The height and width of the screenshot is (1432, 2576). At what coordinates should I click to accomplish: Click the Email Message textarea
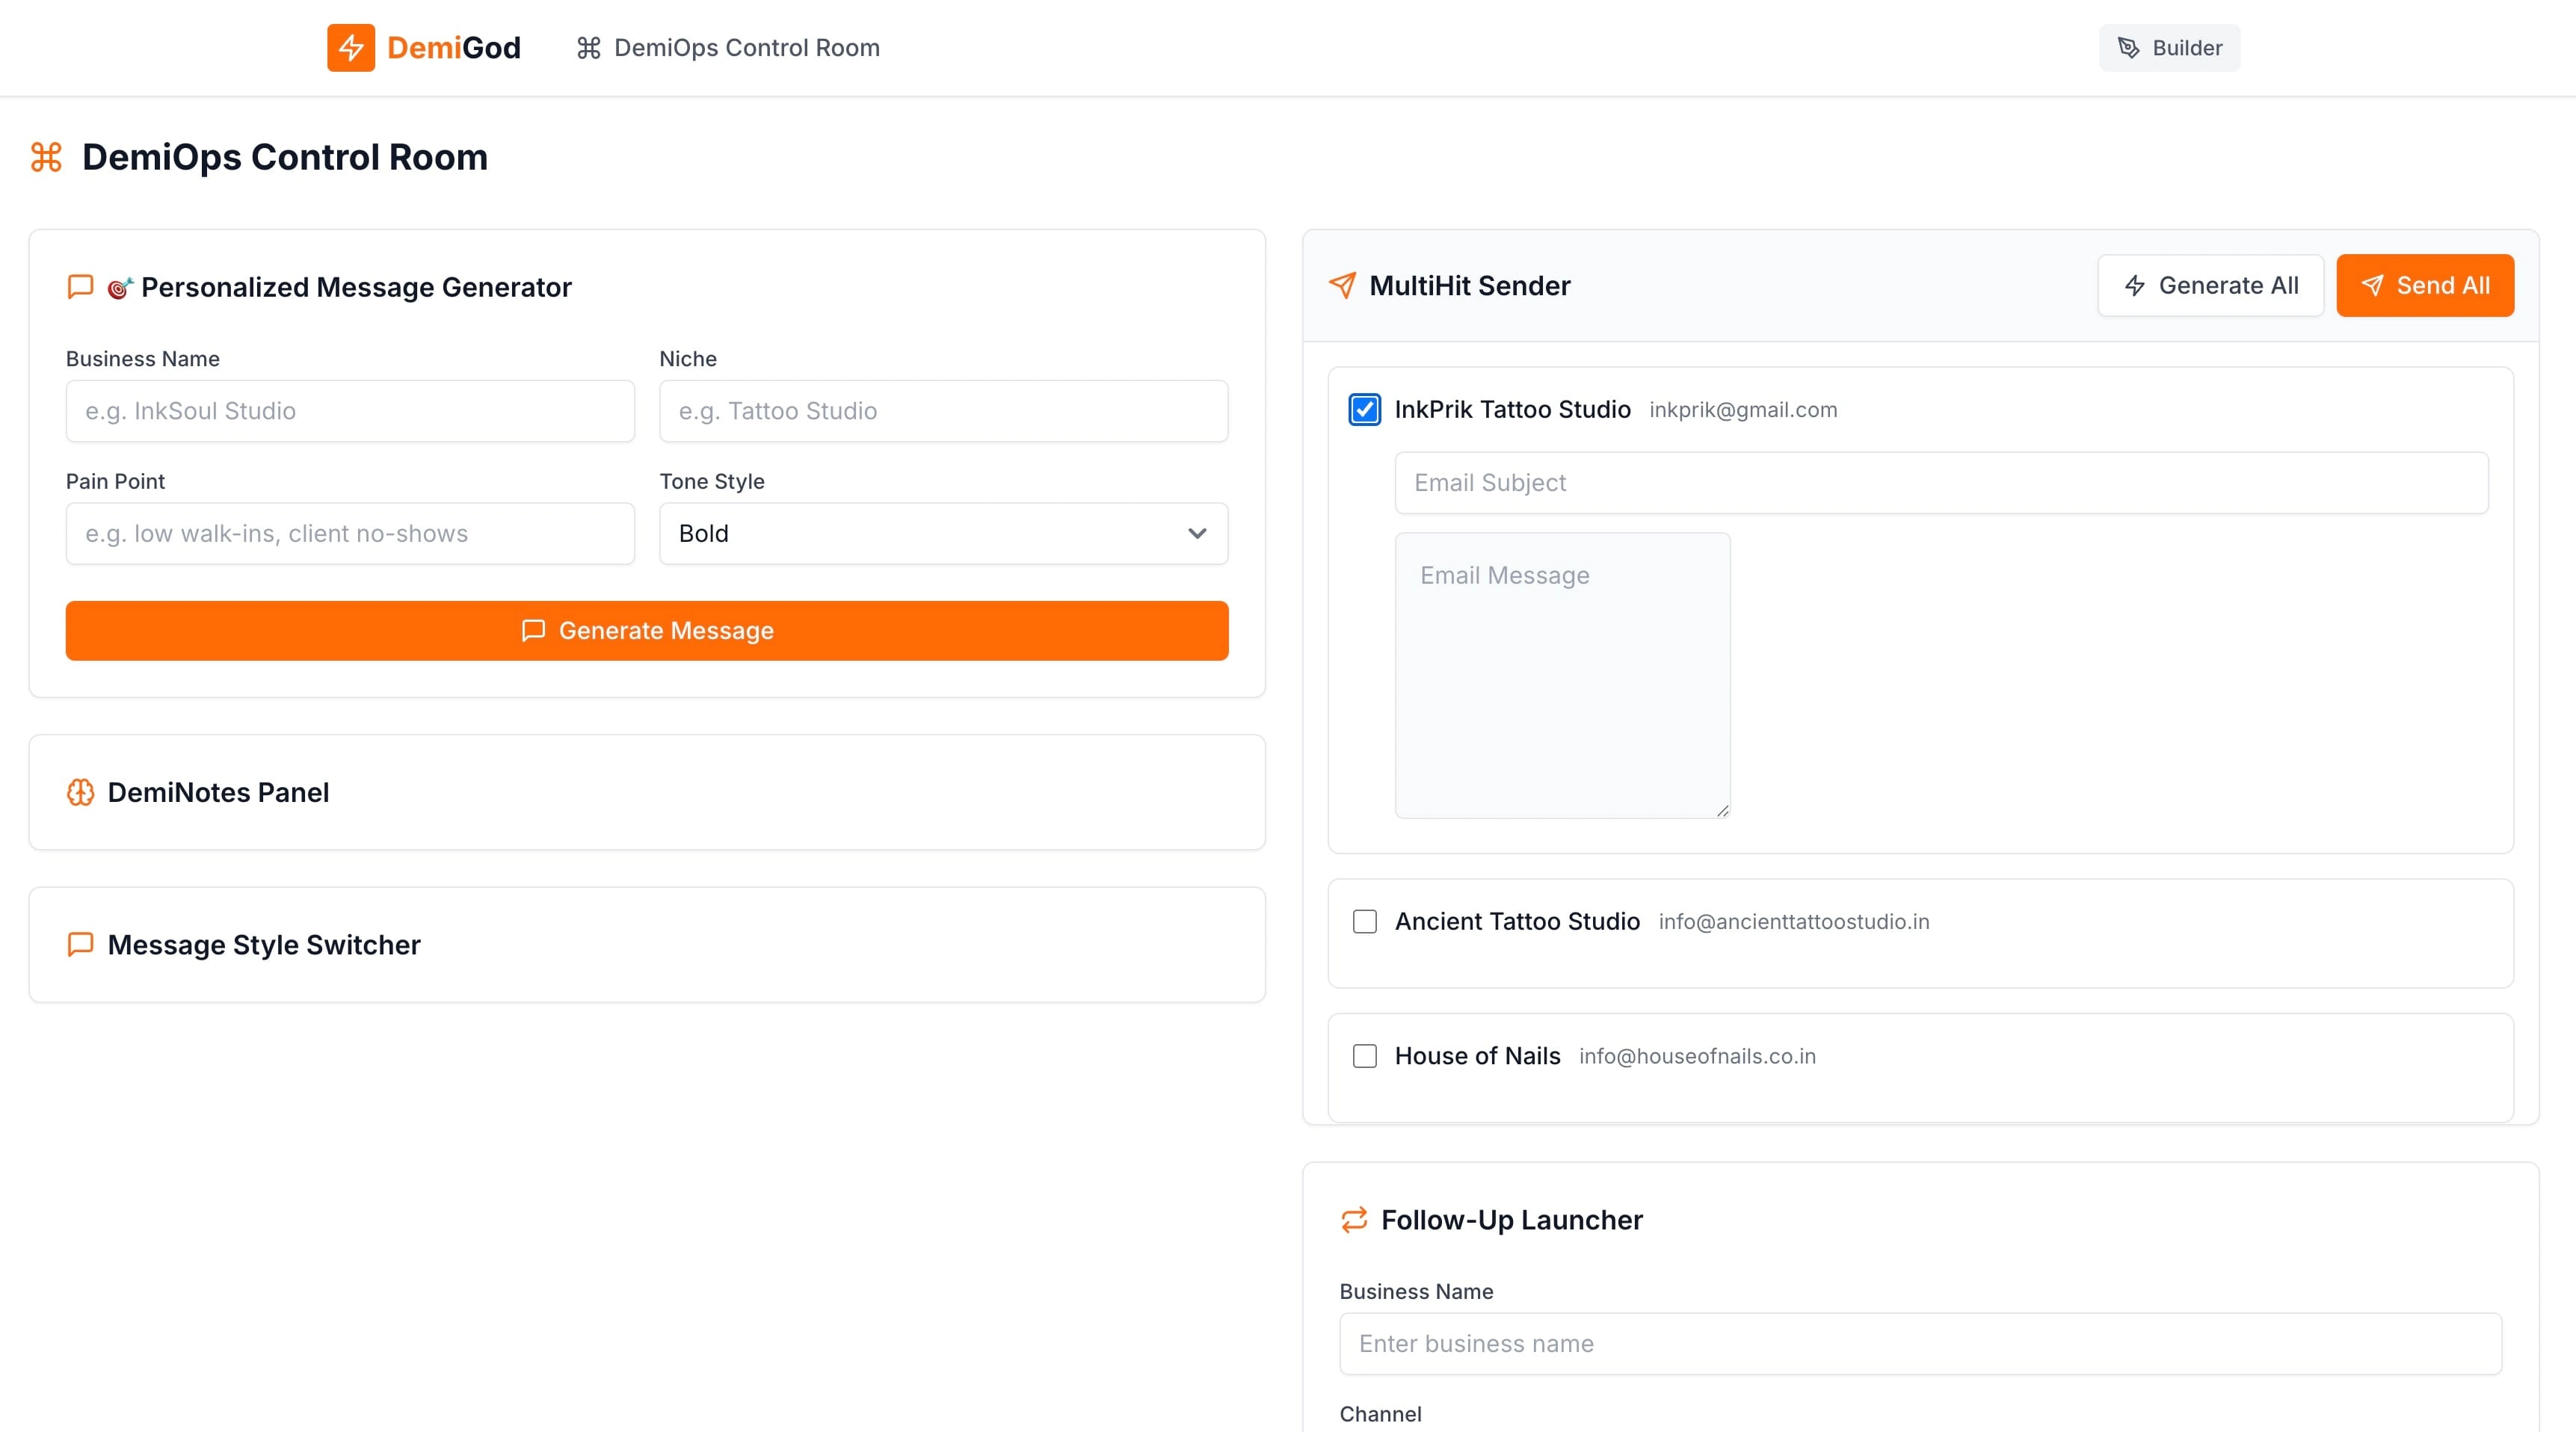coord(1562,675)
